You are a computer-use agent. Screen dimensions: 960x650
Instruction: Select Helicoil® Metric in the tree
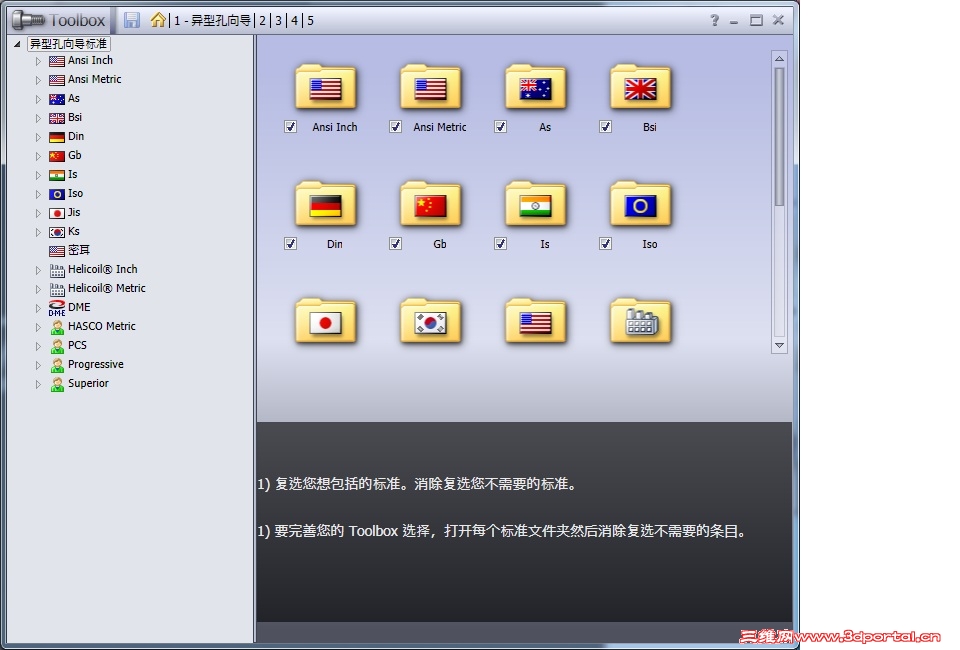pyautogui.click(x=107, y=288)
